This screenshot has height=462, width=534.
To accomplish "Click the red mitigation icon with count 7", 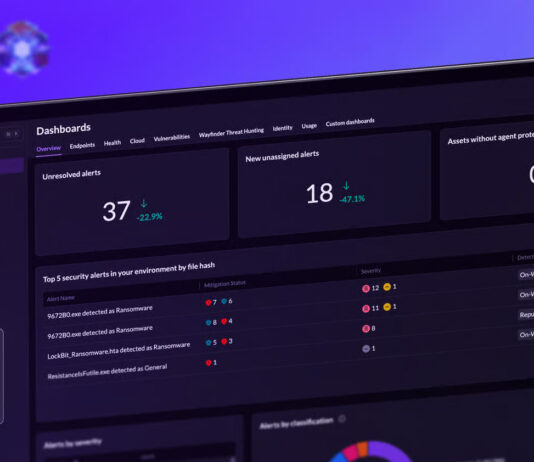I will 208,303.
